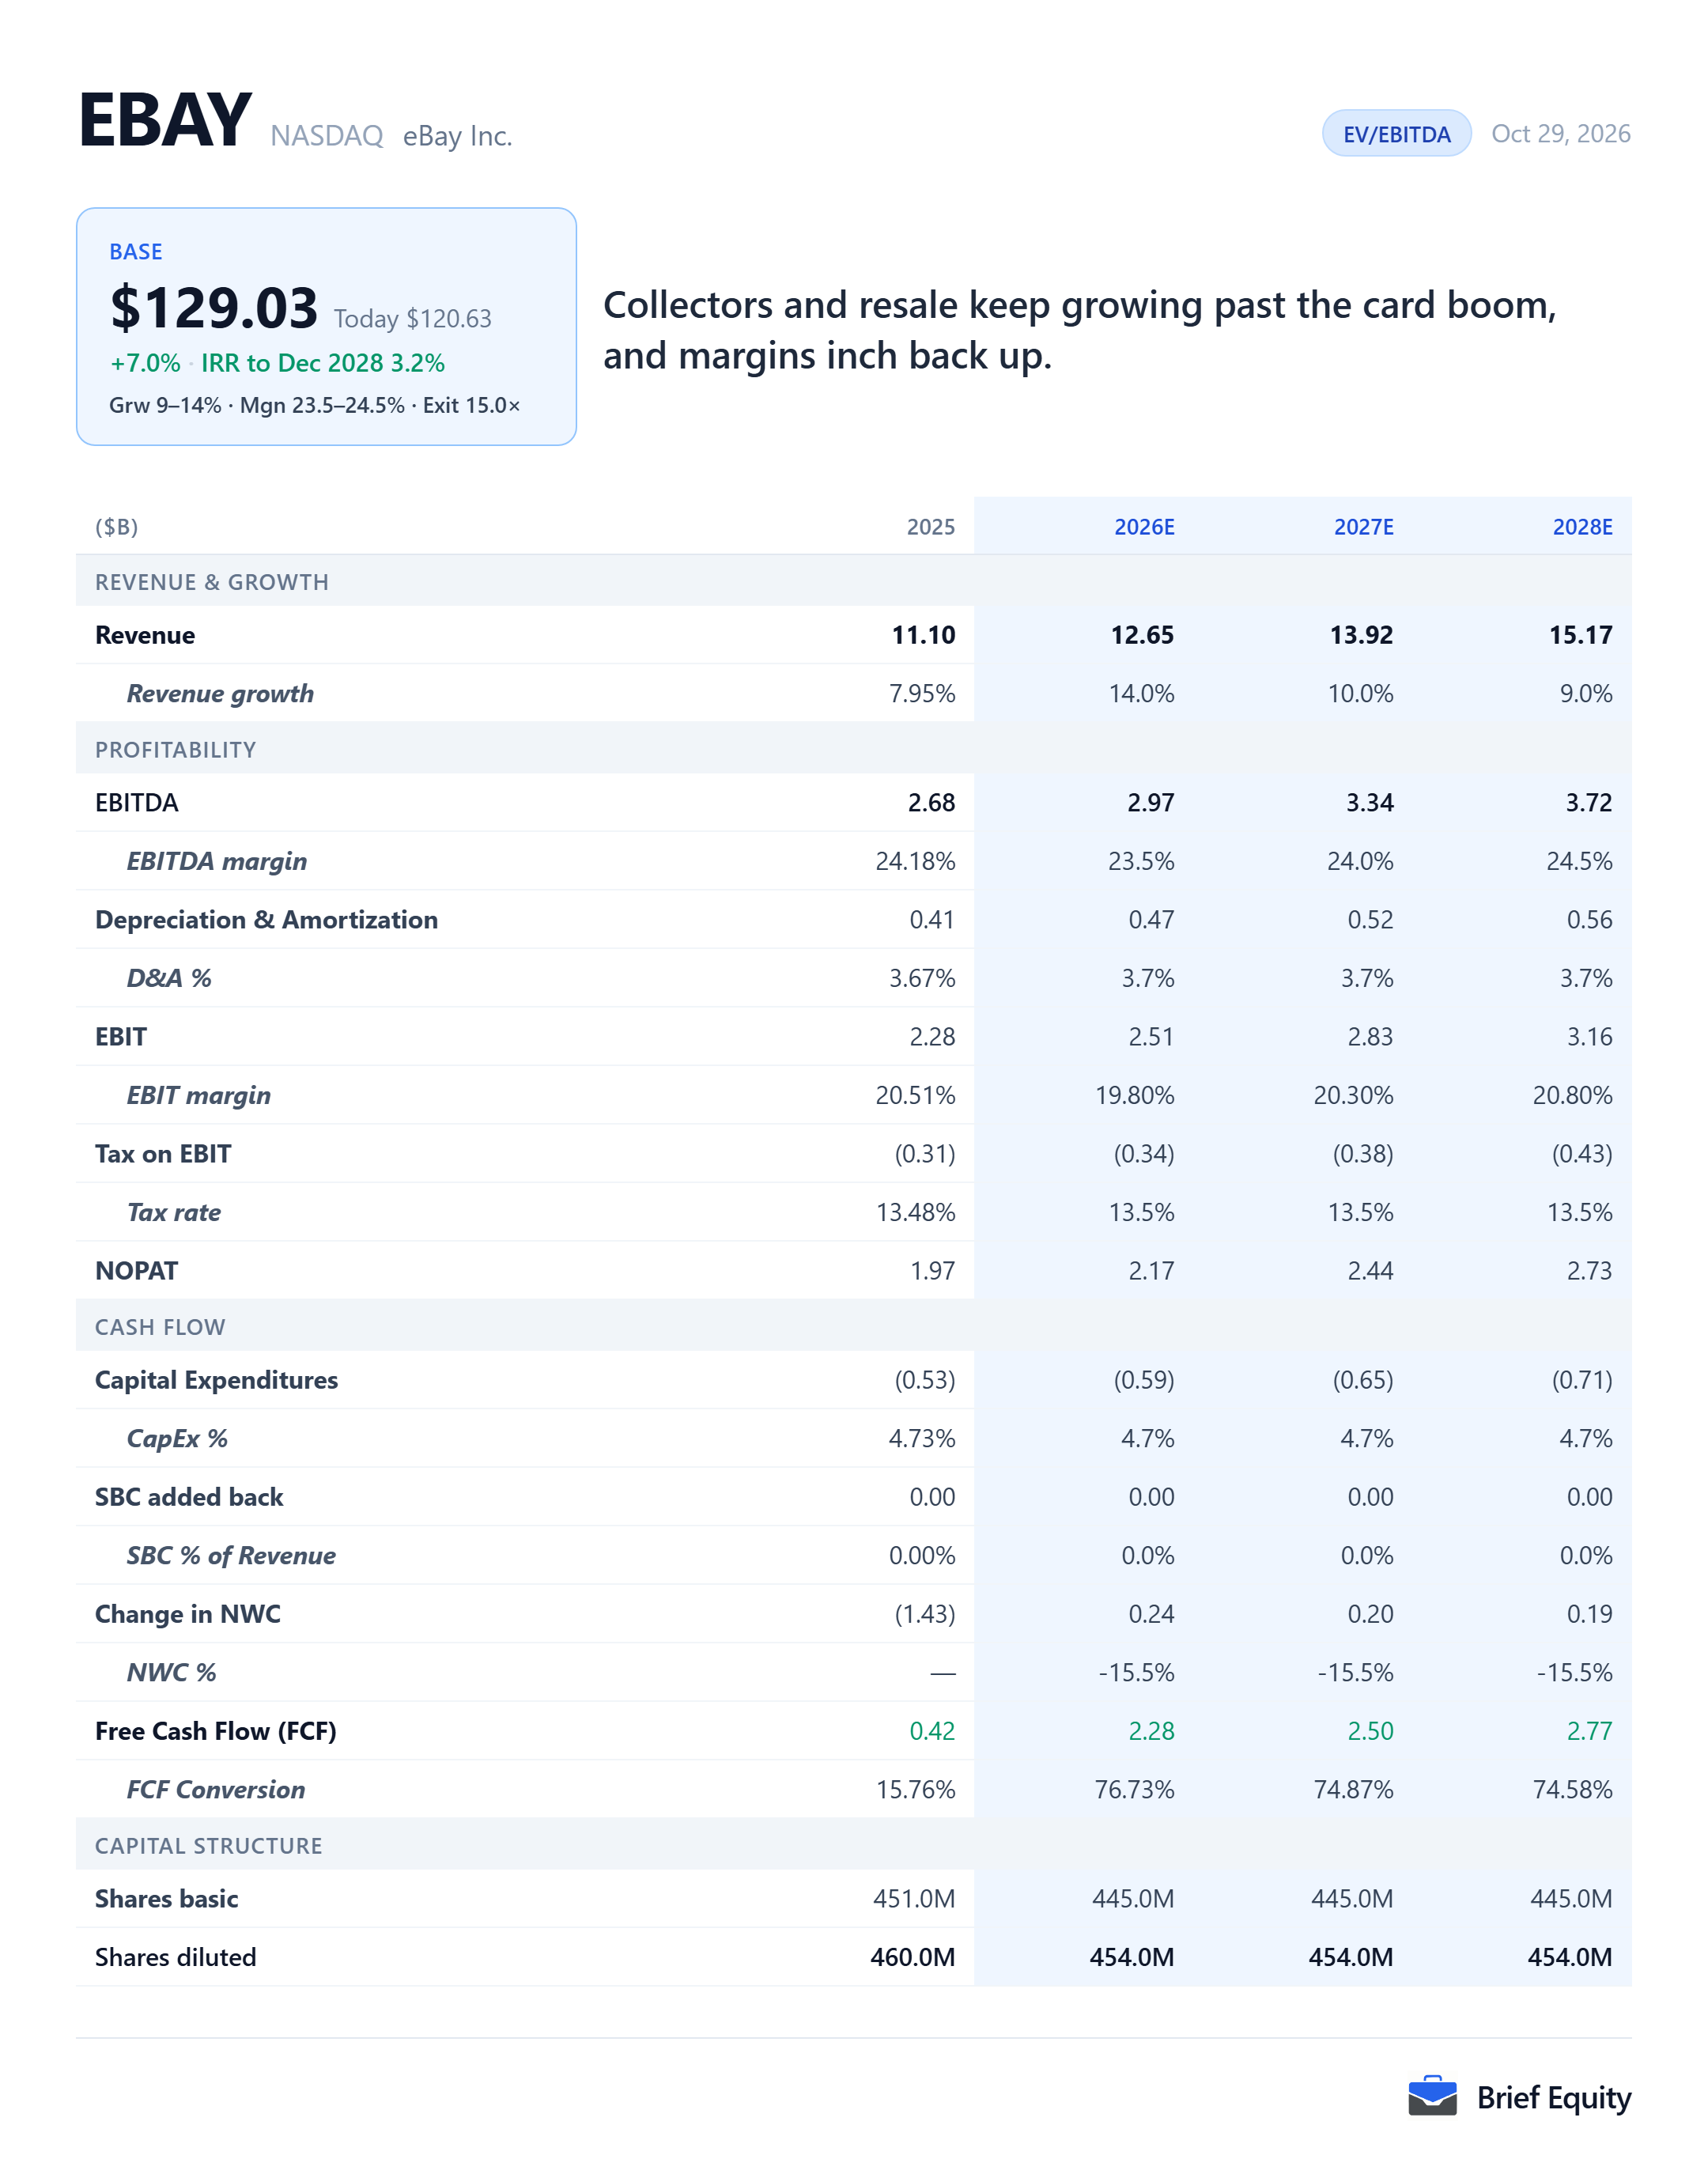Screen dimensions: 1708x2159
Task: Click the 2028E EBIT margin 20.80%
Action: pyautogui.click(x=1572, y=1095)
